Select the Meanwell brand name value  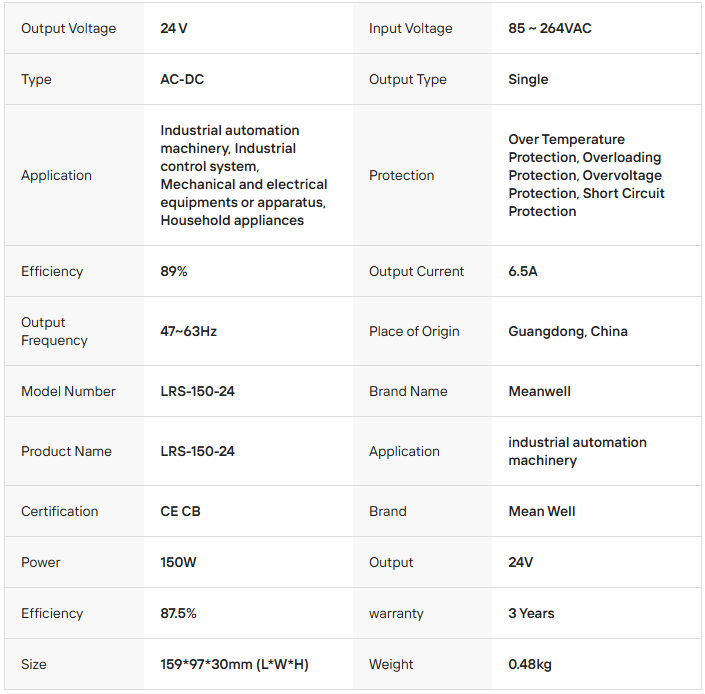pos(540,391)
